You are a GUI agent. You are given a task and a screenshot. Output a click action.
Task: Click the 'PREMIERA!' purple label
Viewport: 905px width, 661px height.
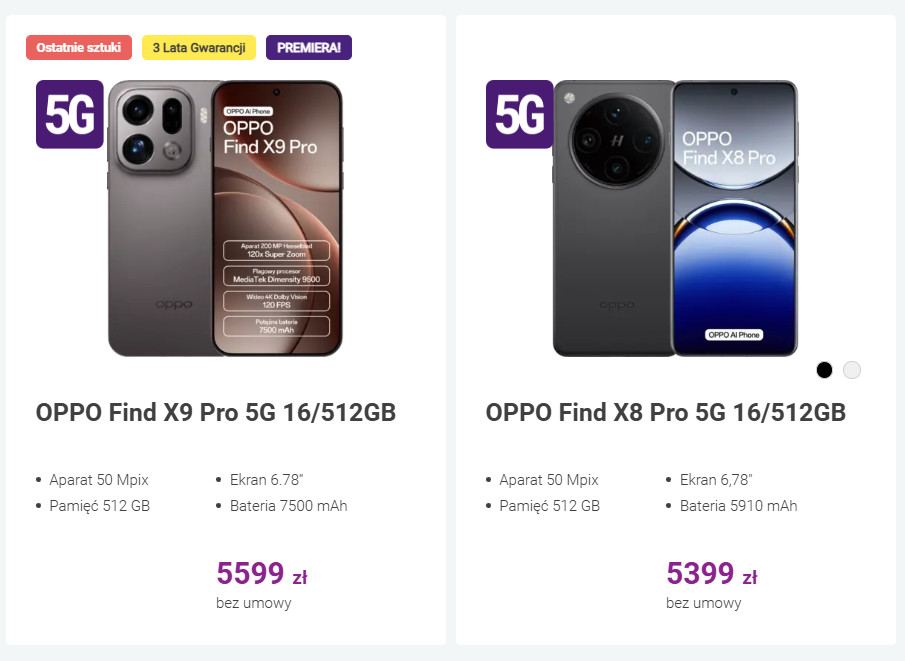309,47
